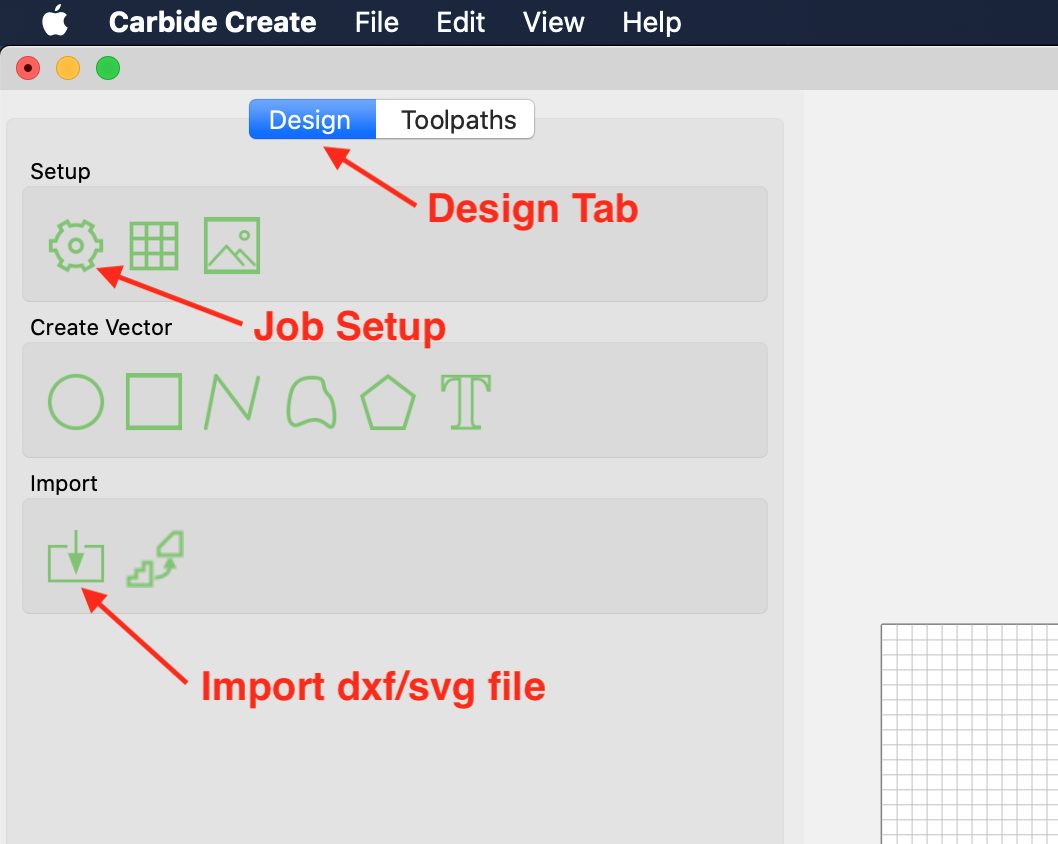Image resolution: width=1058 pixels, height=844 pixels.
Task: Open the View menu
Action: (x=554, y=22)
